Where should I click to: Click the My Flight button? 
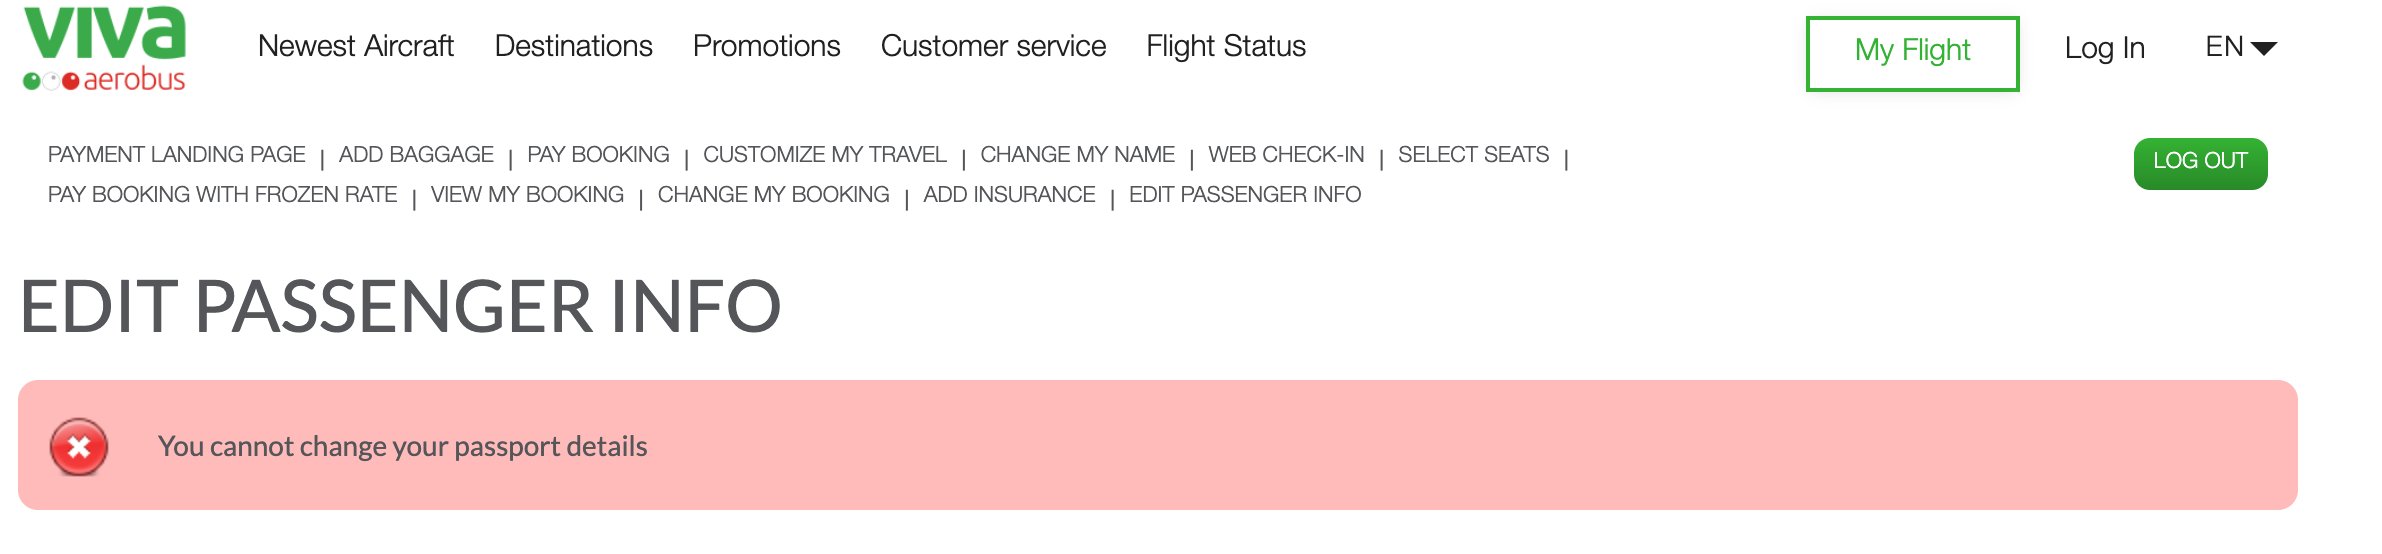1912,53
